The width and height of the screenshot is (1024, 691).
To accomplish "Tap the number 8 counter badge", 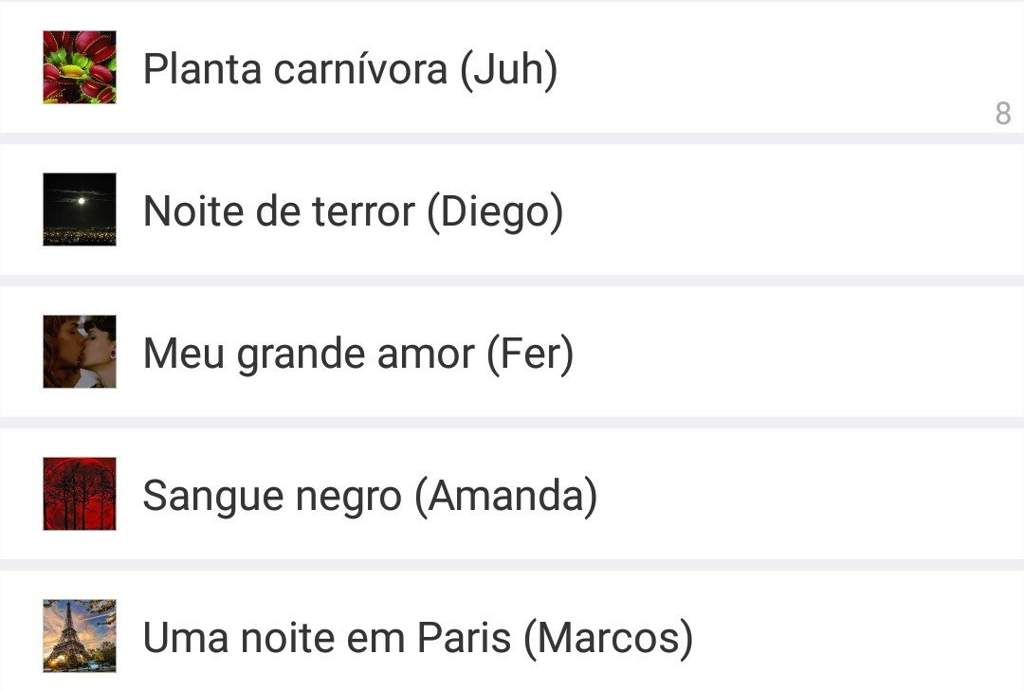I will [1003, 114].
